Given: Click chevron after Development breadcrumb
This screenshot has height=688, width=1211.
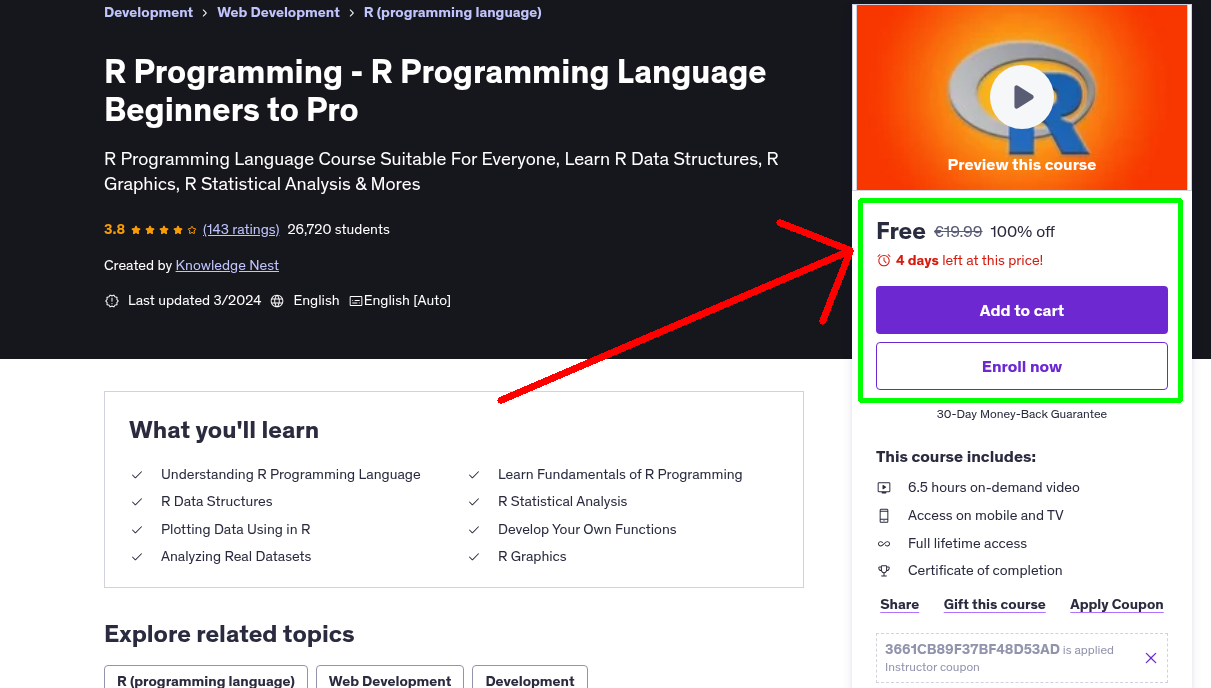Looking at the screenshot, I should pyautogui.click(x=205, y=13).
